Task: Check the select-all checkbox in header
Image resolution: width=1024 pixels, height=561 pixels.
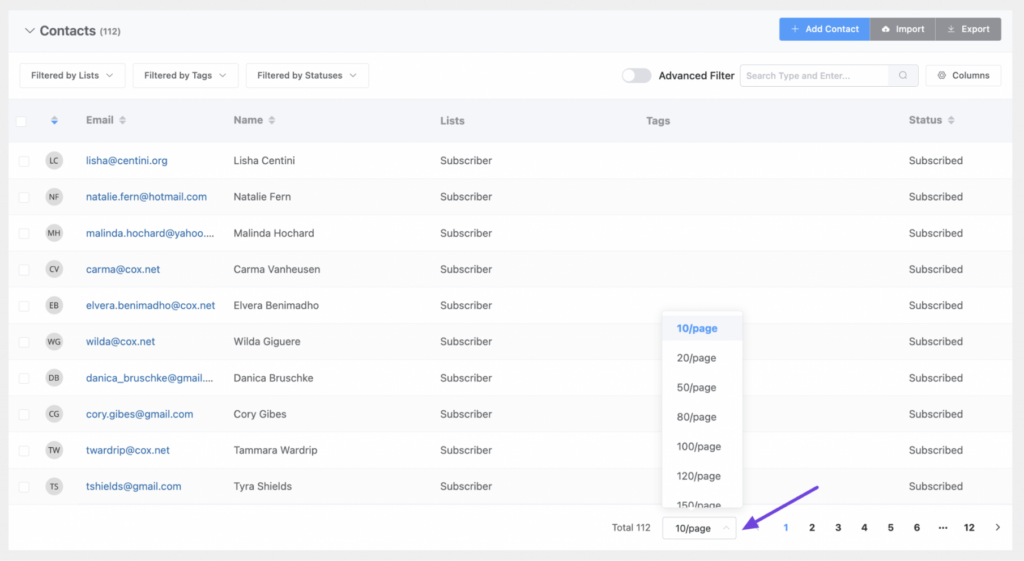Action: pyautogui.click(x=22, y=121)
